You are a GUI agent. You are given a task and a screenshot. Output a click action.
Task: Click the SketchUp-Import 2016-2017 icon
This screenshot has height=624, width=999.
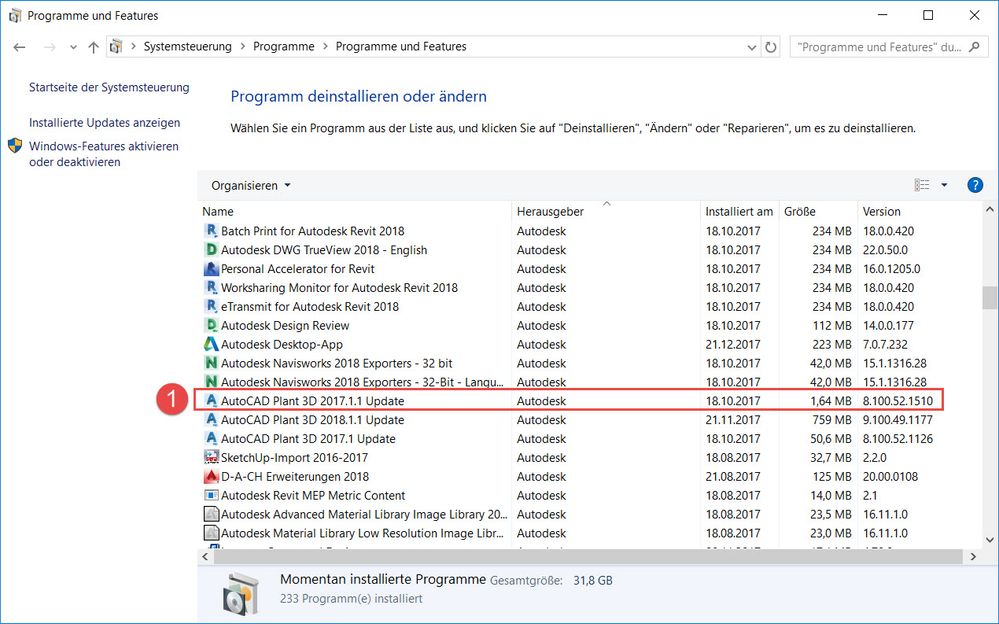pos(211,458)
